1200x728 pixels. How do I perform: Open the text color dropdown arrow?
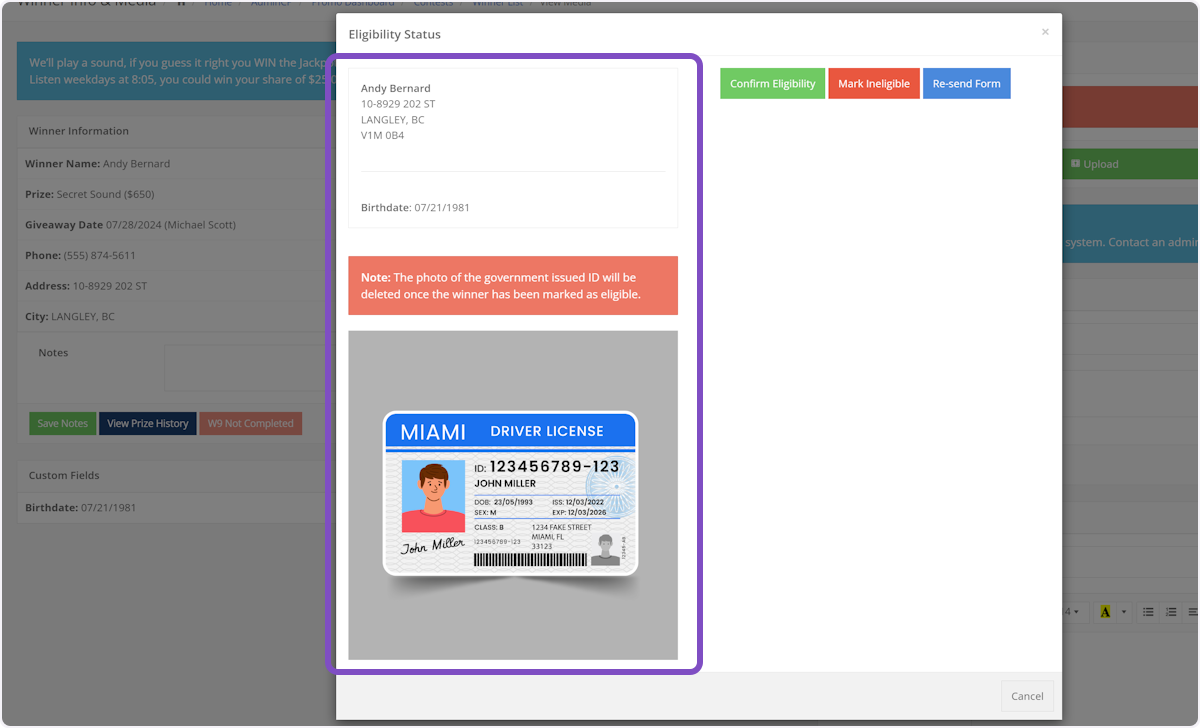[x=1123, y=611]
